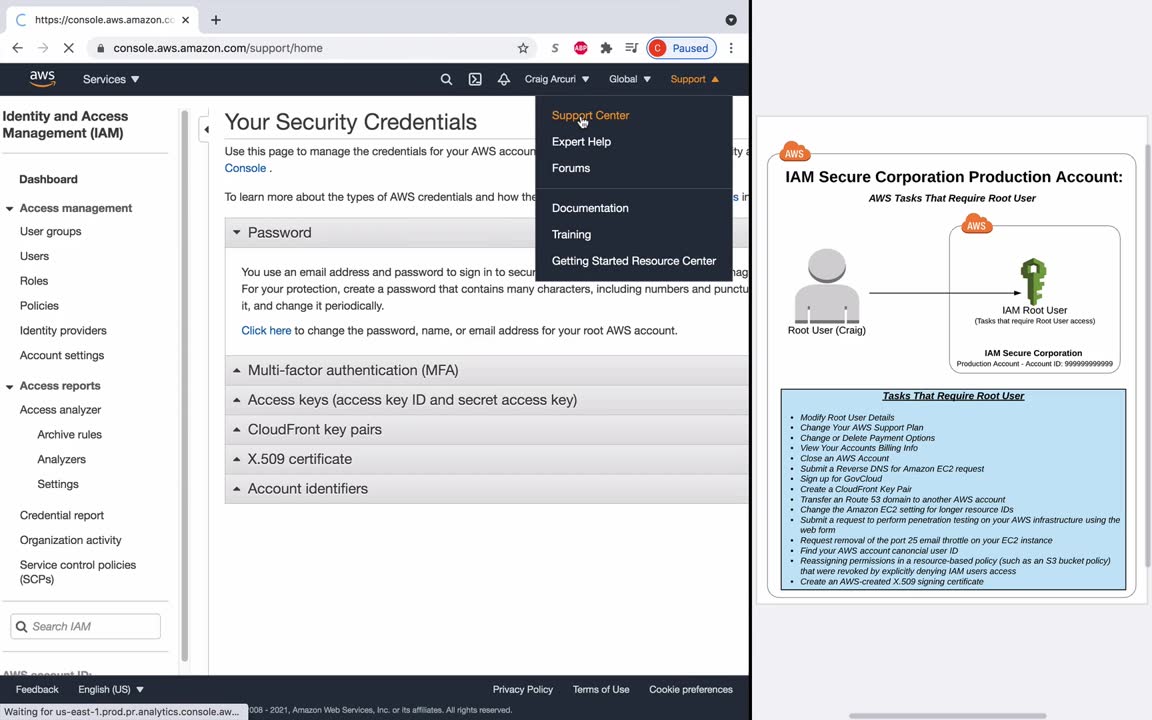This screenshot has width=1152, height=720.
Task: Open Policies in IAM sidebar
Action: click(39, 306)
